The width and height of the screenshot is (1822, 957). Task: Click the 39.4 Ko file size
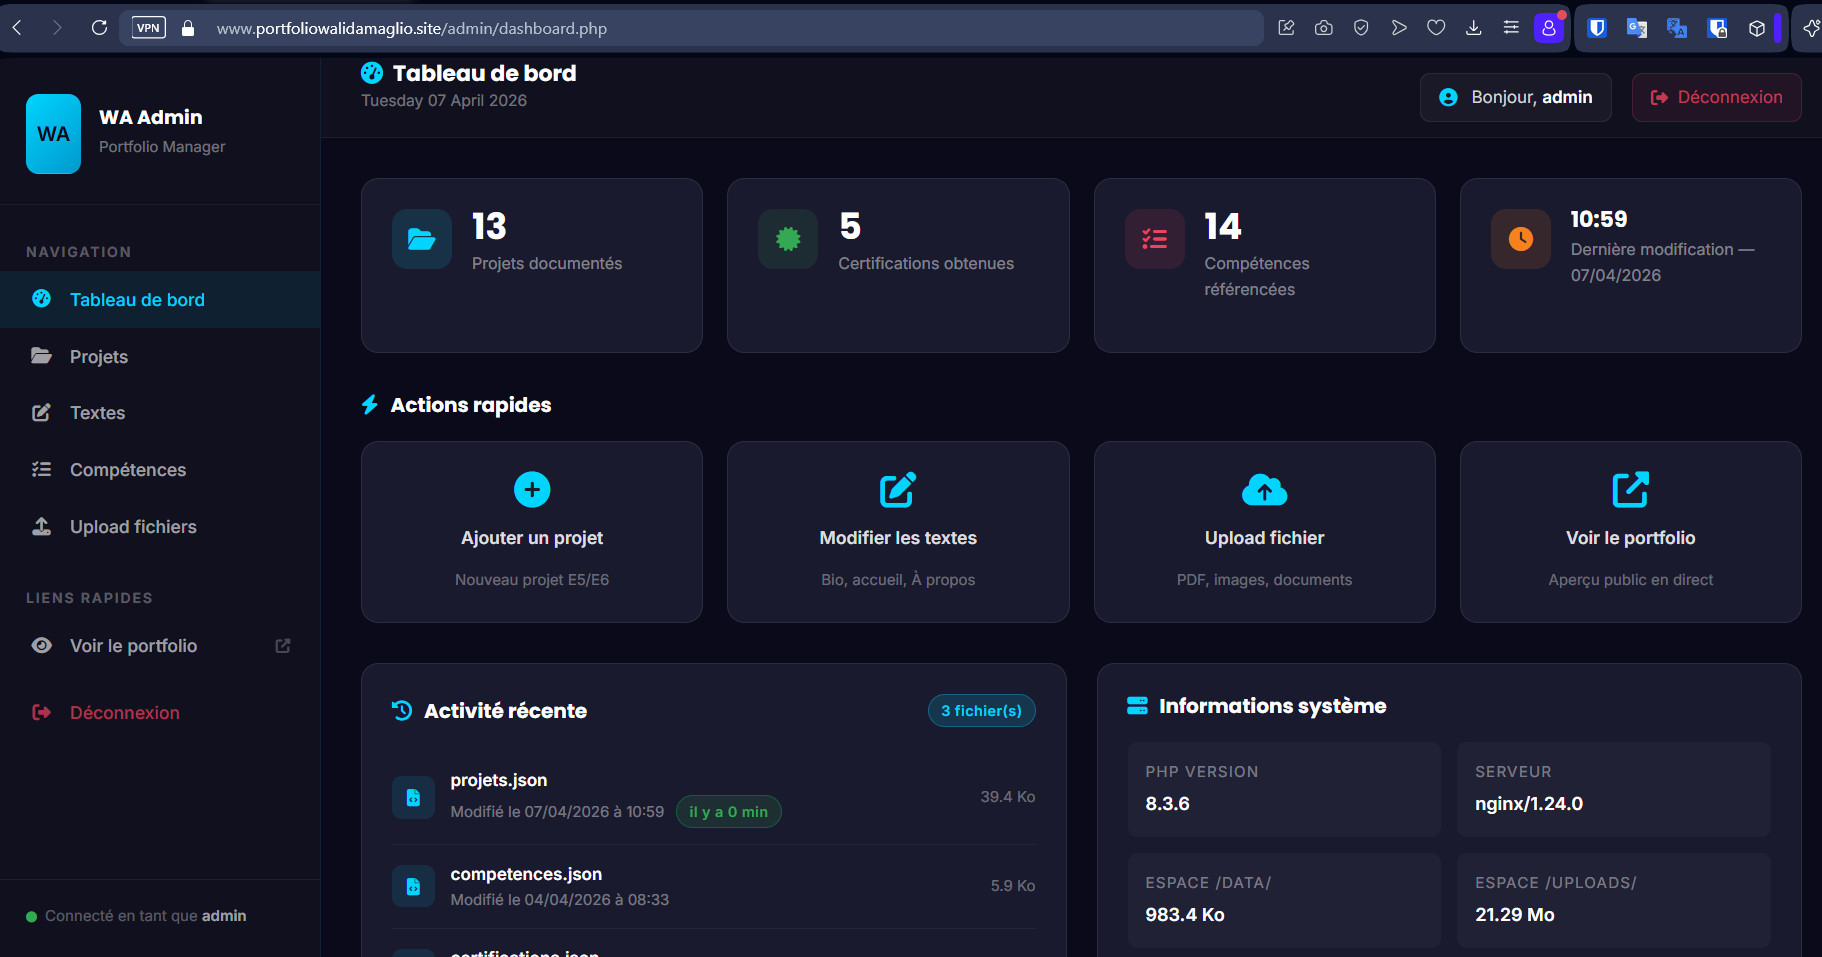coord(1007,797)
